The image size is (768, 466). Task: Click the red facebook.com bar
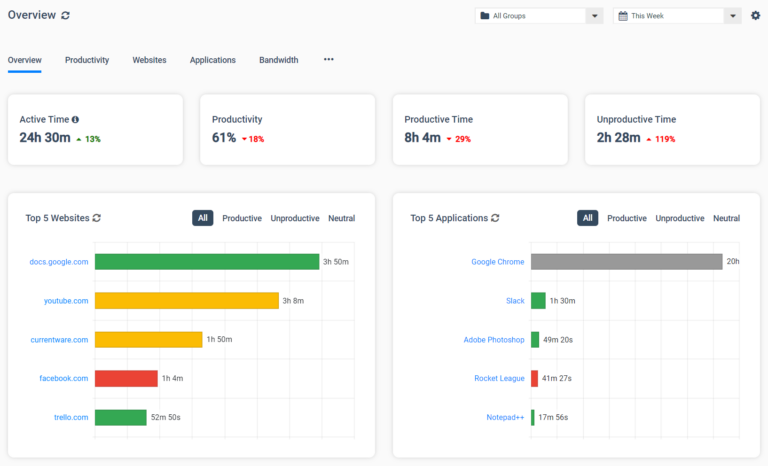pos(126,378)
